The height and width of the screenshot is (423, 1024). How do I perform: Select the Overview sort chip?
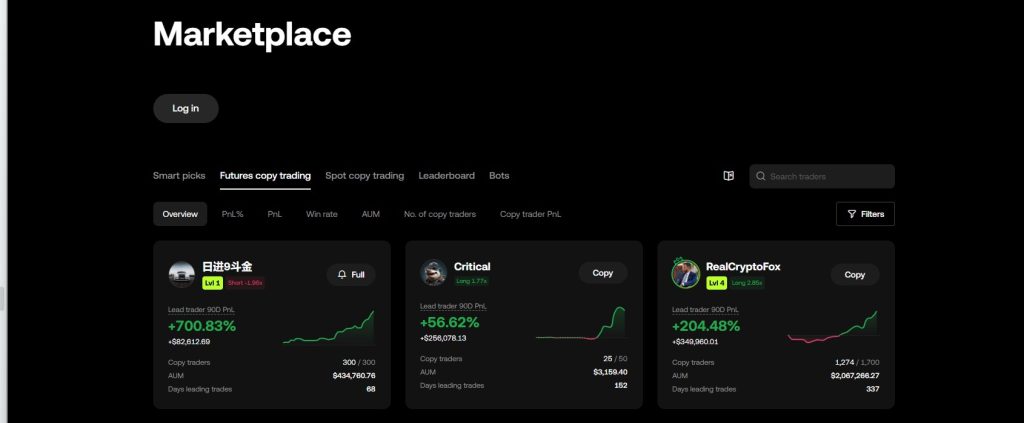(180, 214)
